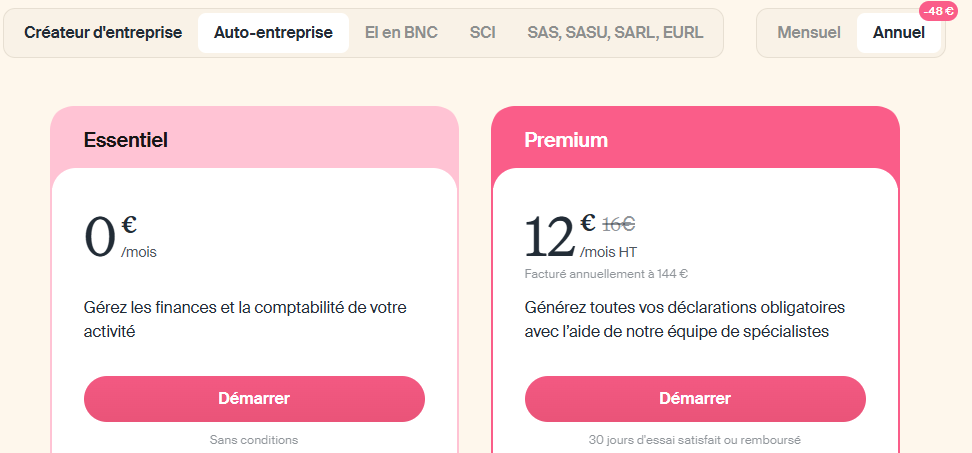Choose the SCI tab
Screen dimensions: 972x453
[482, 33]
